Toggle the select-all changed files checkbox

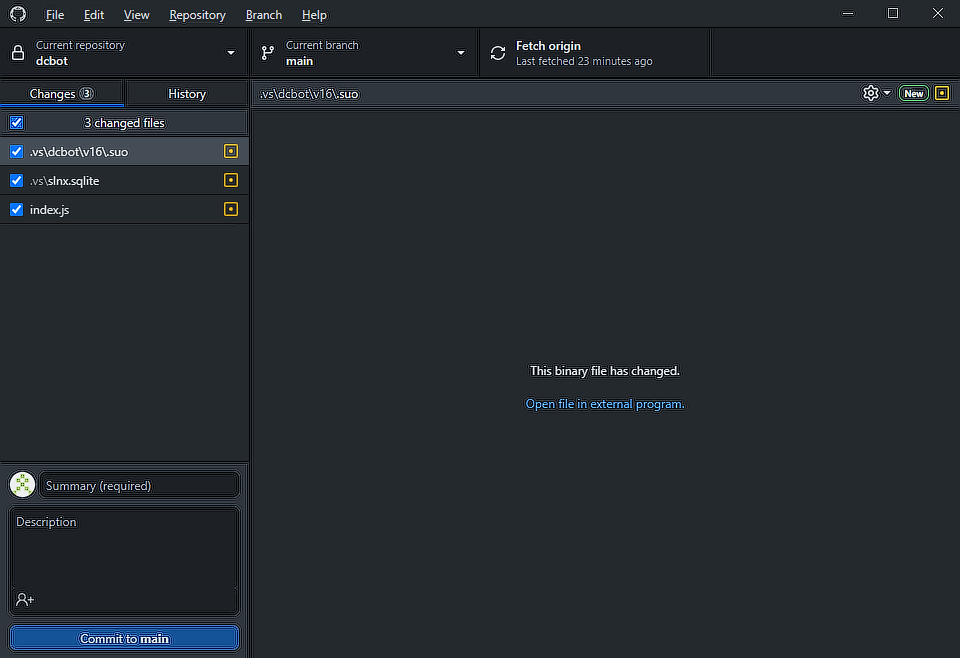pos(17,122)
